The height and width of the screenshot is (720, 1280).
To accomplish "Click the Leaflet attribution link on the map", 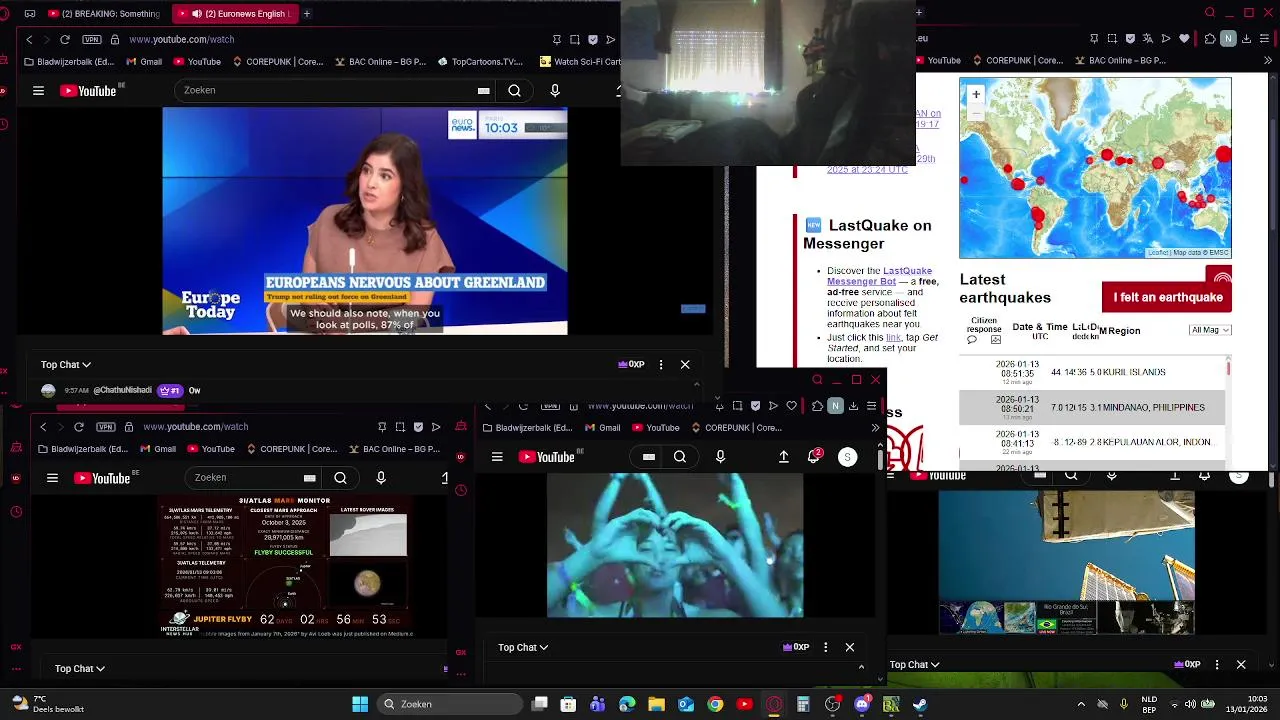I will click(x=1158, y=252).
